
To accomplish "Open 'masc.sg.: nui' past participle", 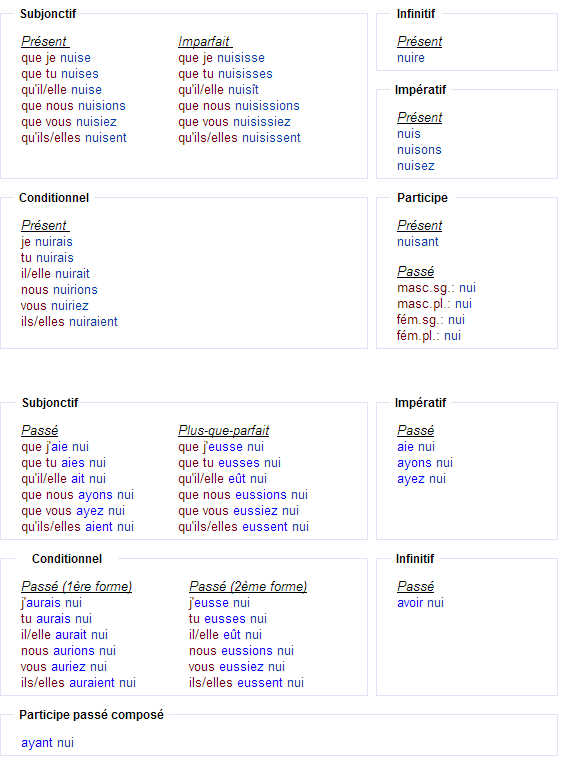I will [x=436, y=288].
